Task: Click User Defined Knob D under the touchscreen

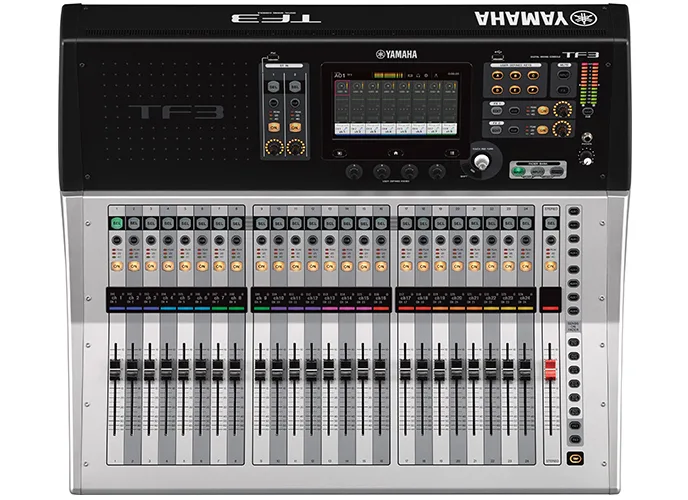Action: tap(437, 172)
